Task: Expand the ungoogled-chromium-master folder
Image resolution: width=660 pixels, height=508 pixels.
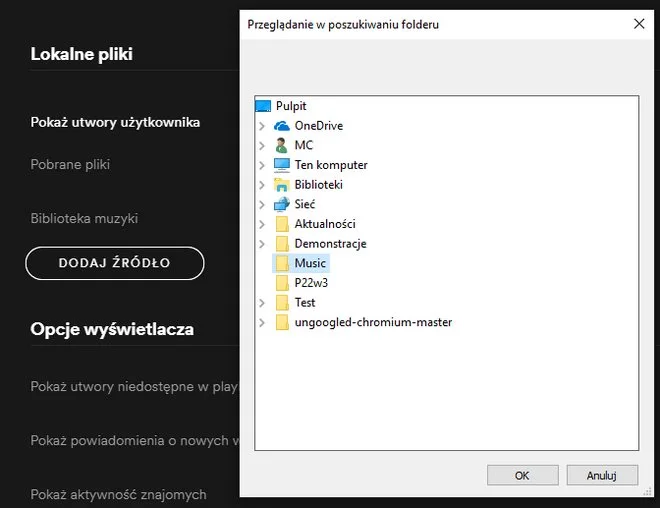Action: (x=262, y=322)
